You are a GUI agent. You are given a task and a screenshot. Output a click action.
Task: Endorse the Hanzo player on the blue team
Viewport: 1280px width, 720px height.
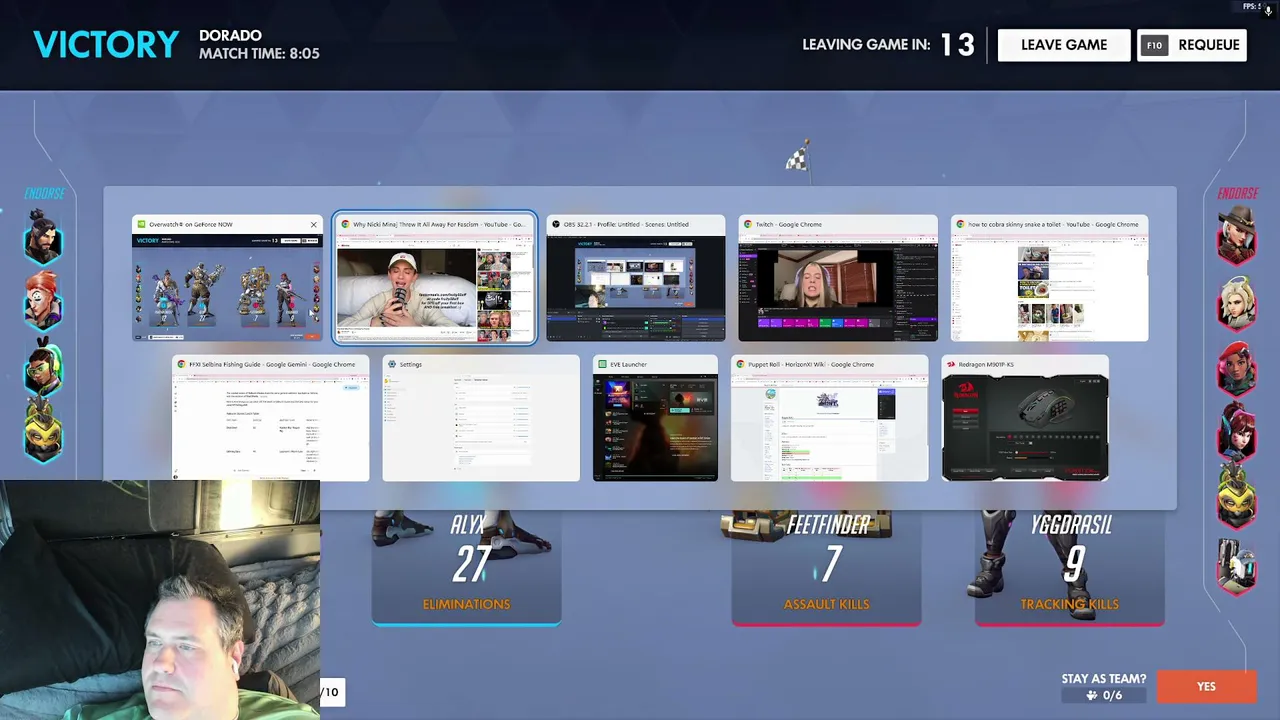coord(42,239)
